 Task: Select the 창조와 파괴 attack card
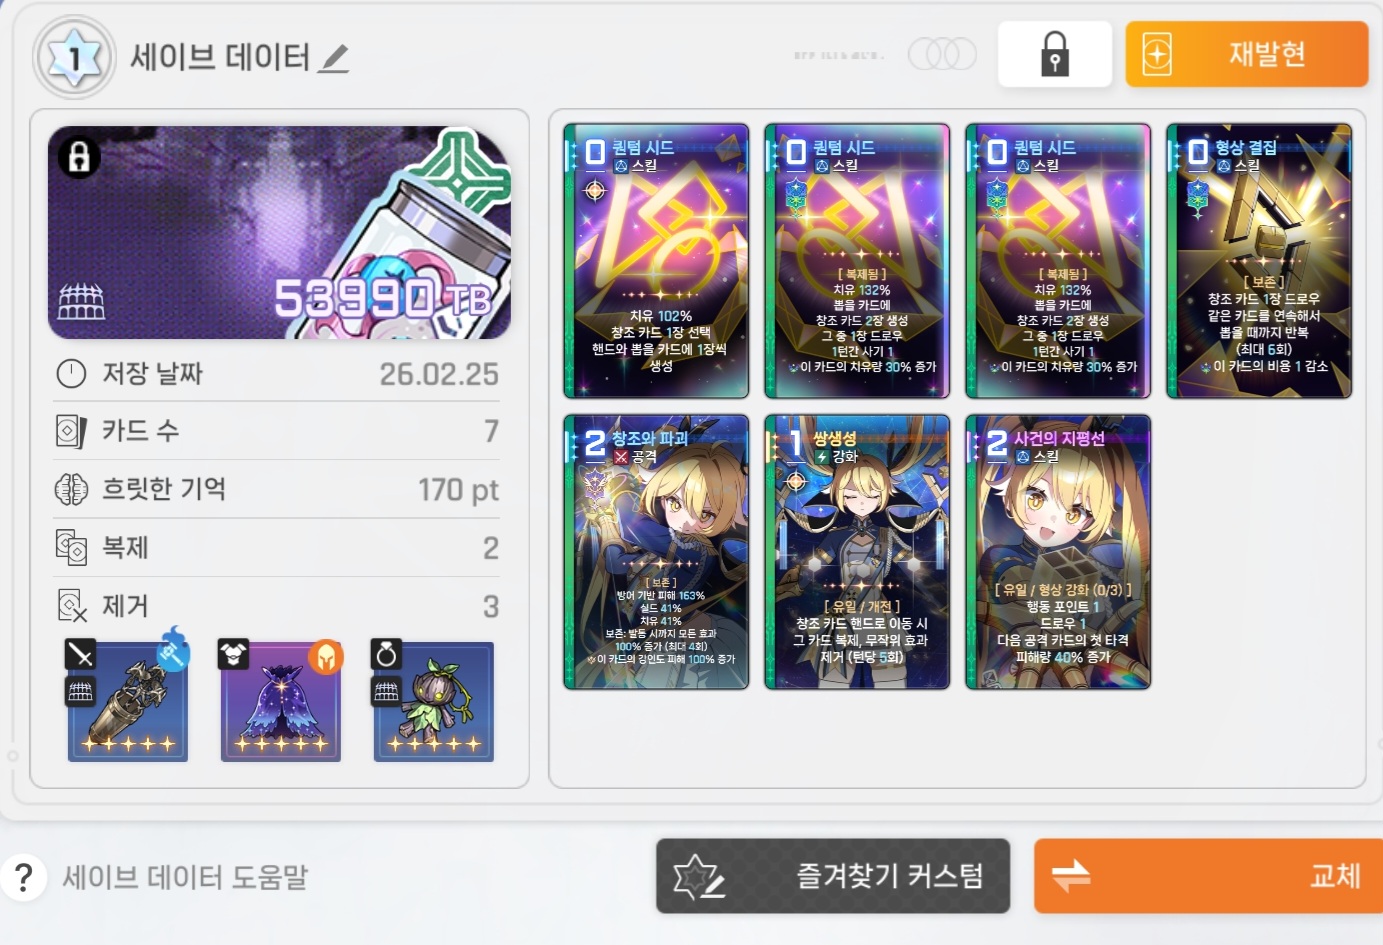click(x=656, y=552)
